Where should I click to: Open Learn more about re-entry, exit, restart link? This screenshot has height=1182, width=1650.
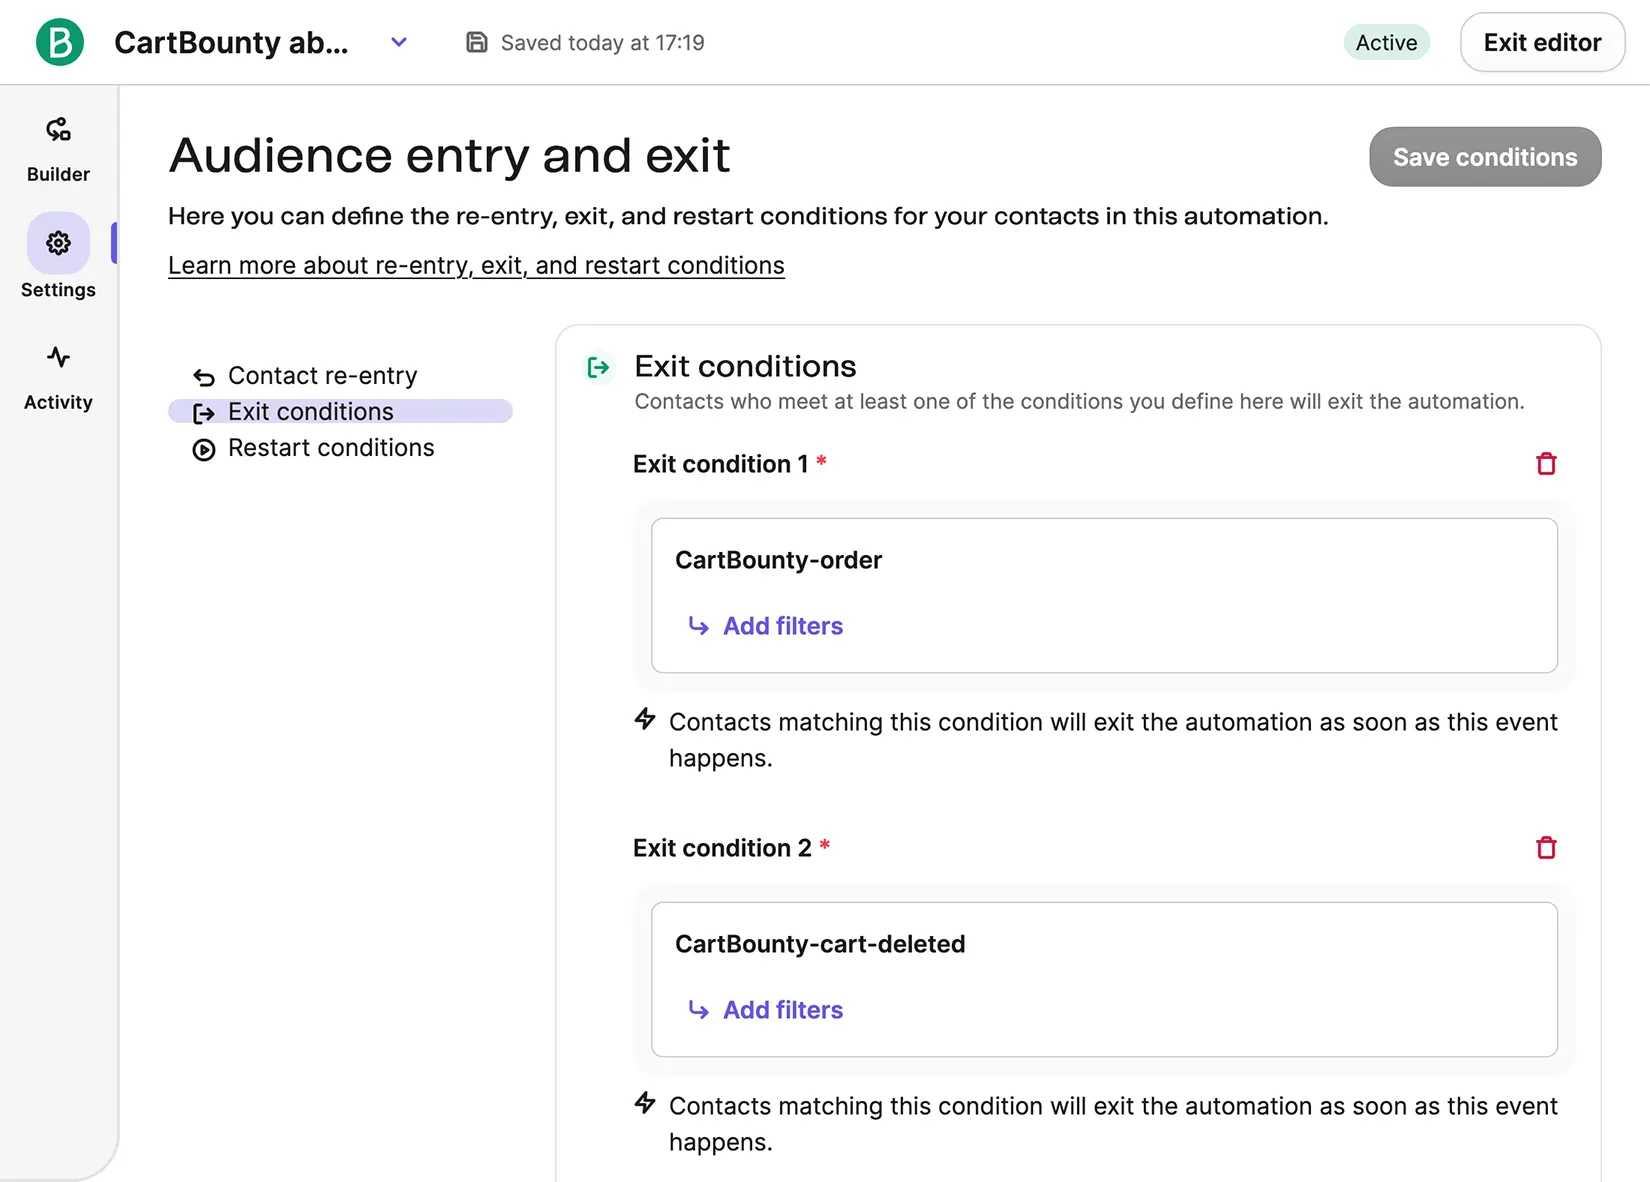[x=476, y=265]
